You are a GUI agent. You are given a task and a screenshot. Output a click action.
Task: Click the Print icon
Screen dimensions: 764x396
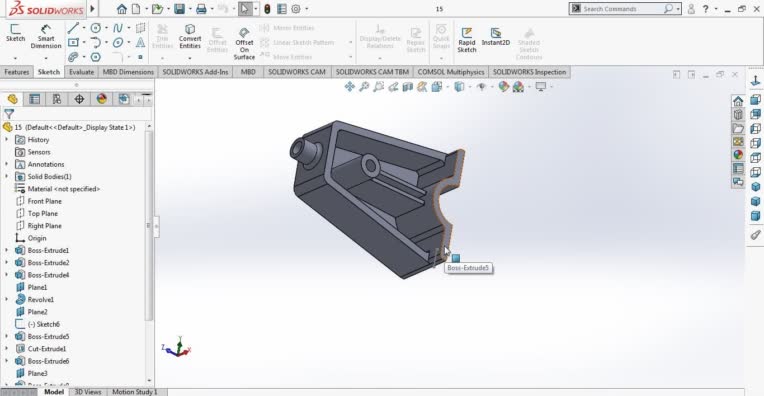201,9
